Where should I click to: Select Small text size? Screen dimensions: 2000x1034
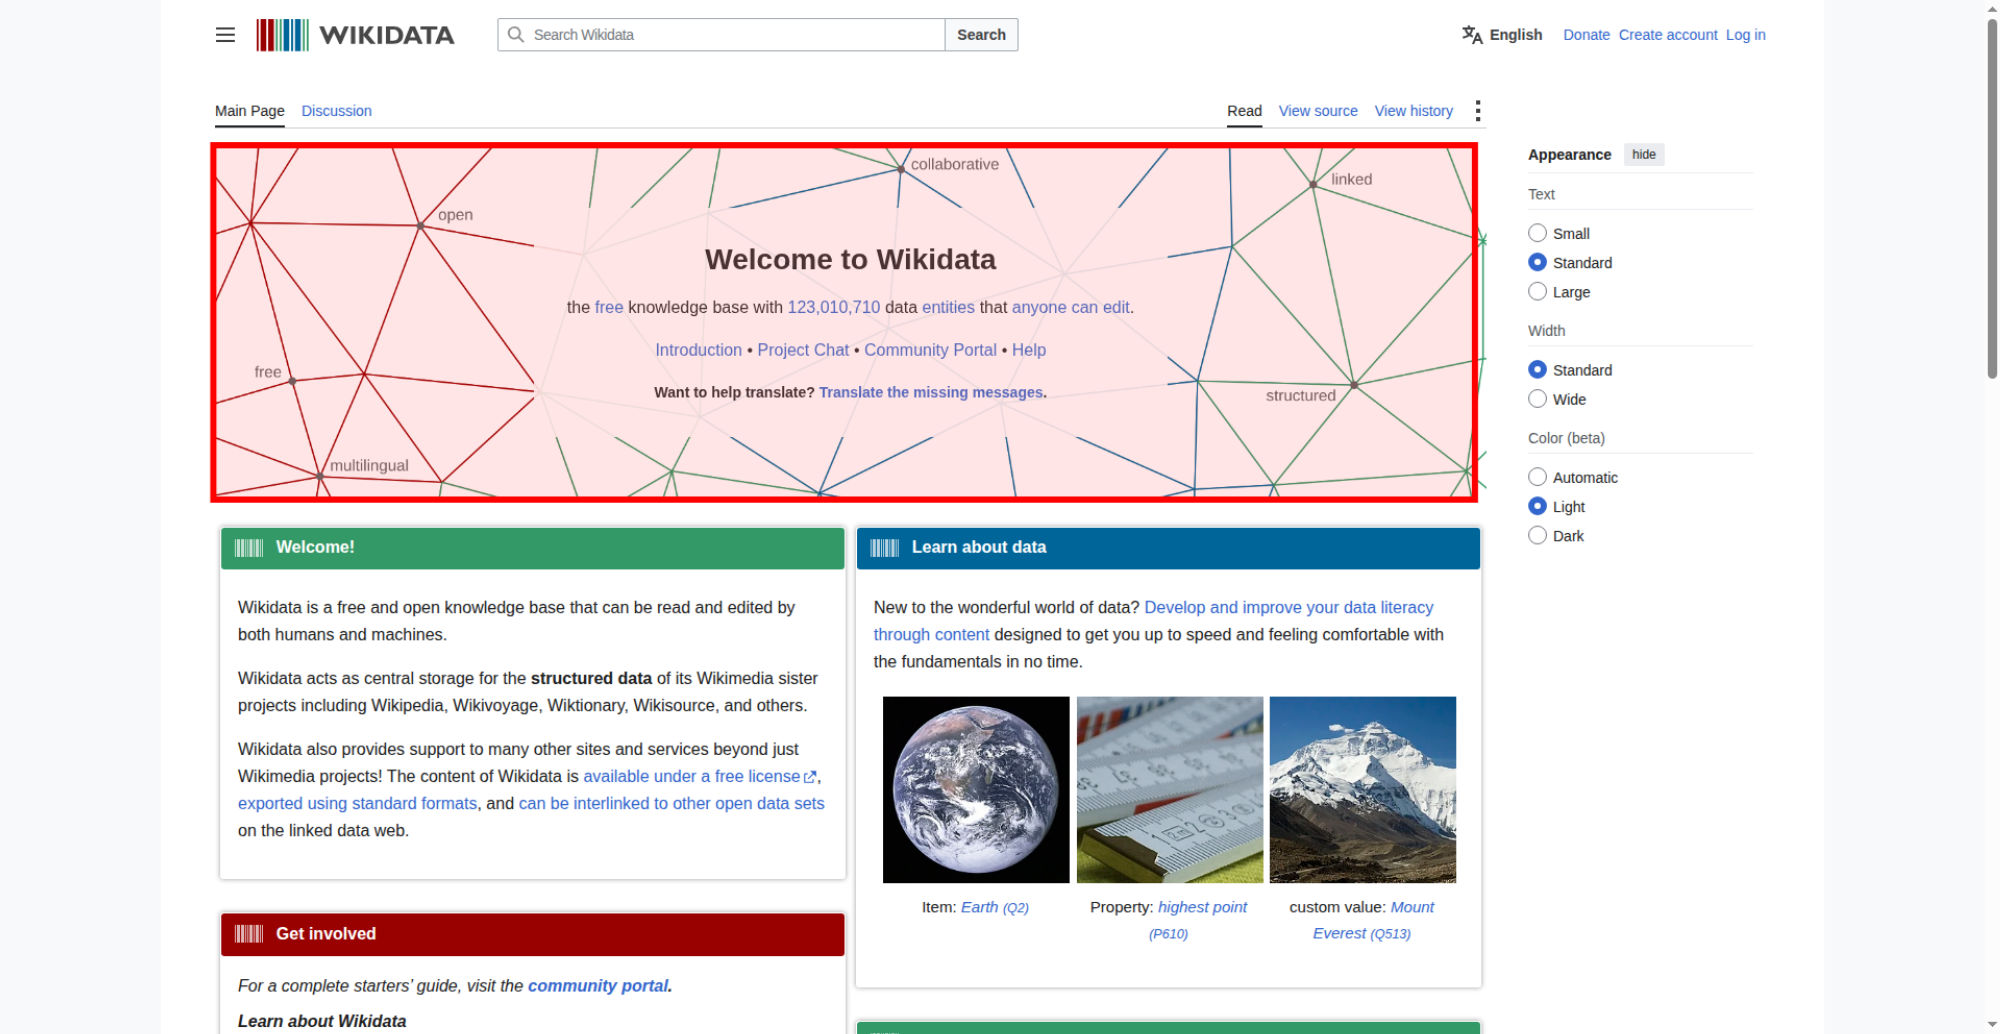tap(1537, 233)
